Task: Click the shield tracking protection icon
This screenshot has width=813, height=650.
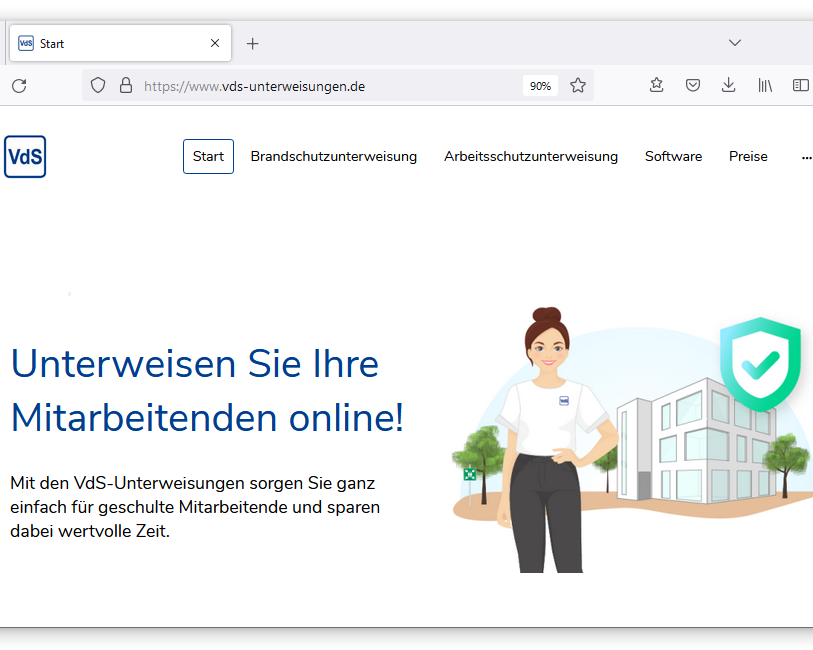Action: (x=98, y=86)
